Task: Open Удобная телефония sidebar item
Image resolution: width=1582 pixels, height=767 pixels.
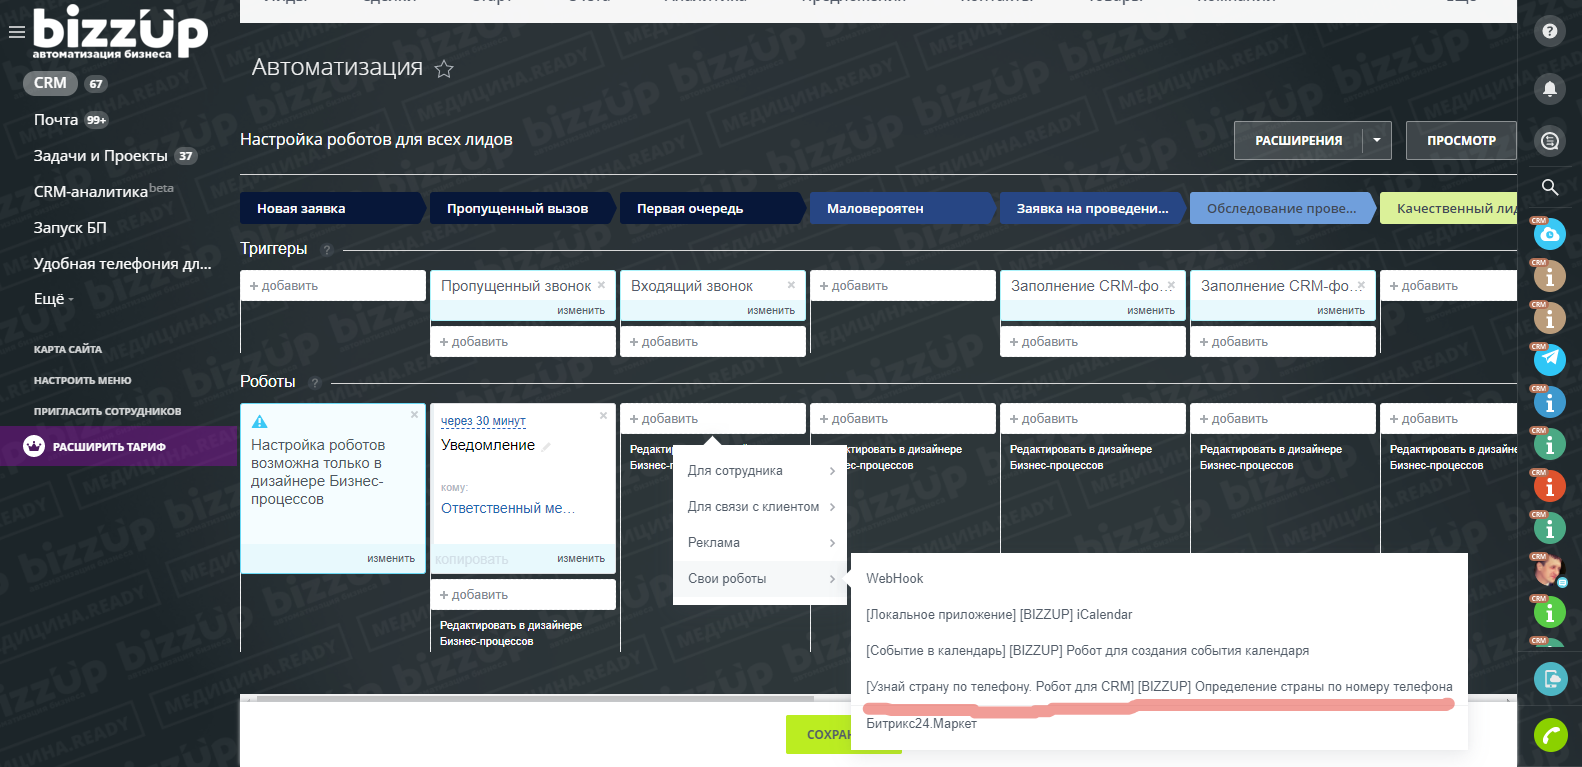Action: point(123,264)
